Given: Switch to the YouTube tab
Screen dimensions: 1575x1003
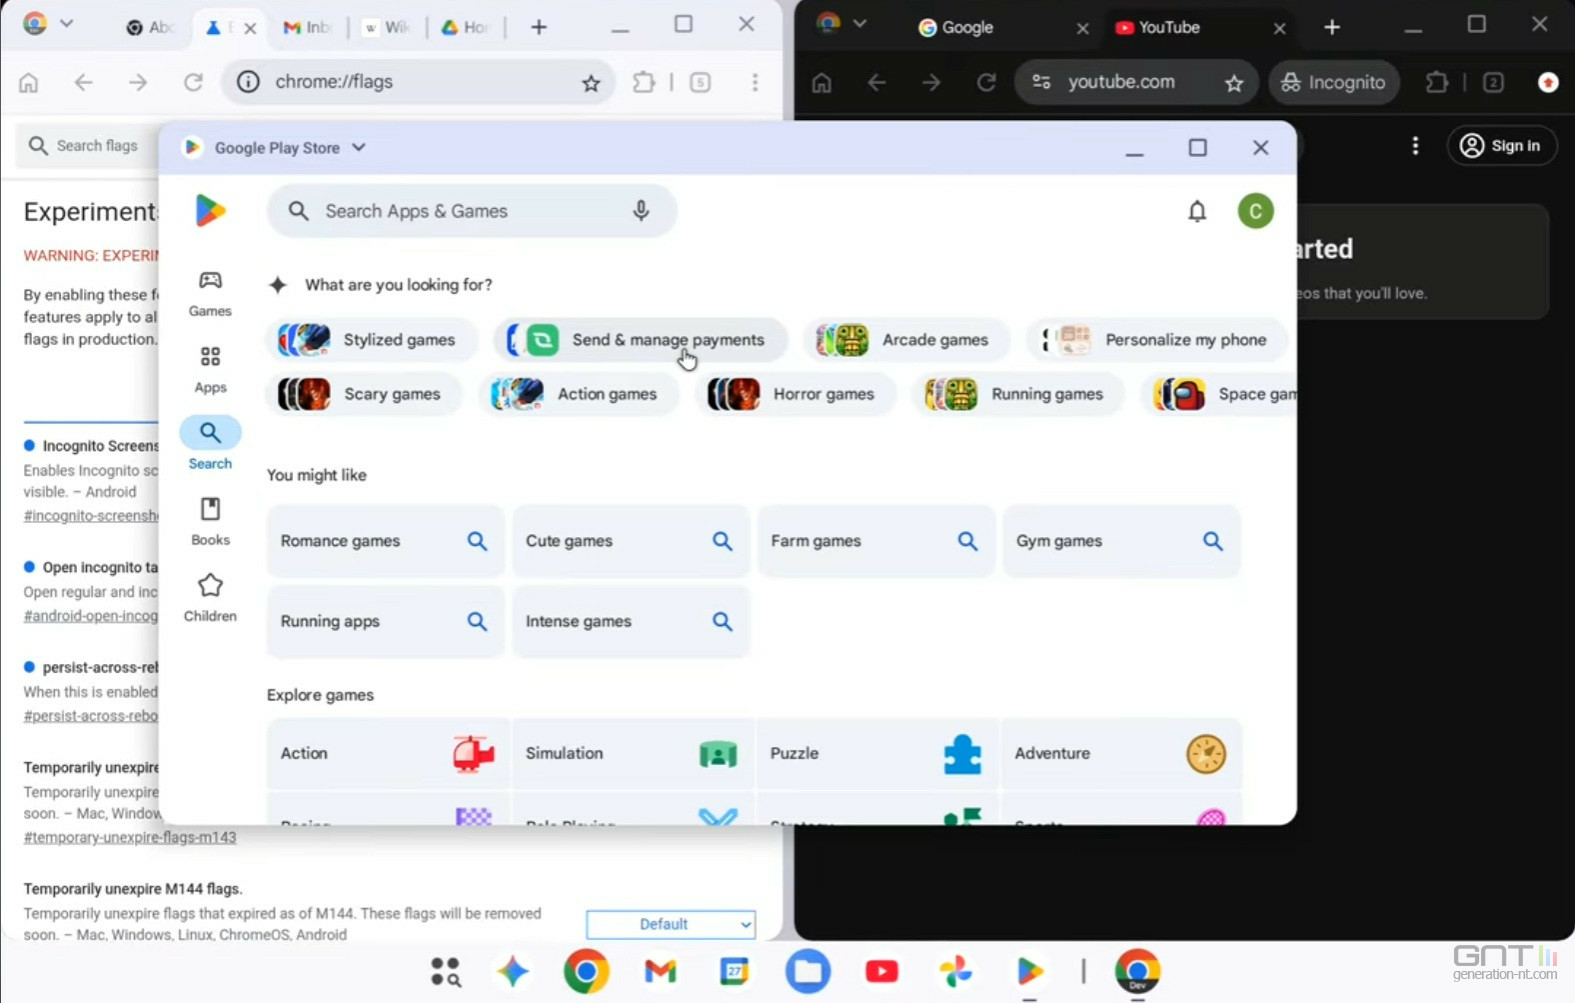Looking at the screenshot, I should point(1168,28).
